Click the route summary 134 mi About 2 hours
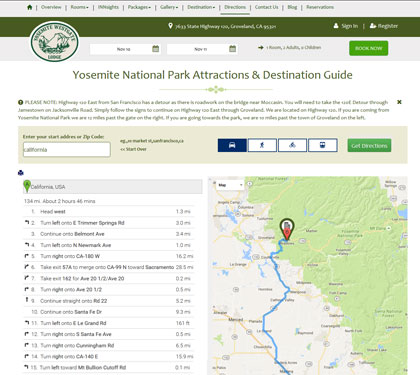This screenshot has height=375, width=420. coord(60,201)
